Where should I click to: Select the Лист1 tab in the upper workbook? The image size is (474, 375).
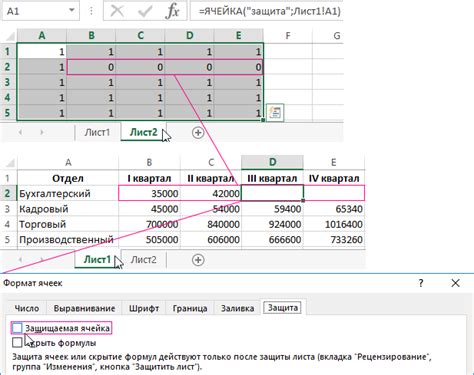point(97,133)
